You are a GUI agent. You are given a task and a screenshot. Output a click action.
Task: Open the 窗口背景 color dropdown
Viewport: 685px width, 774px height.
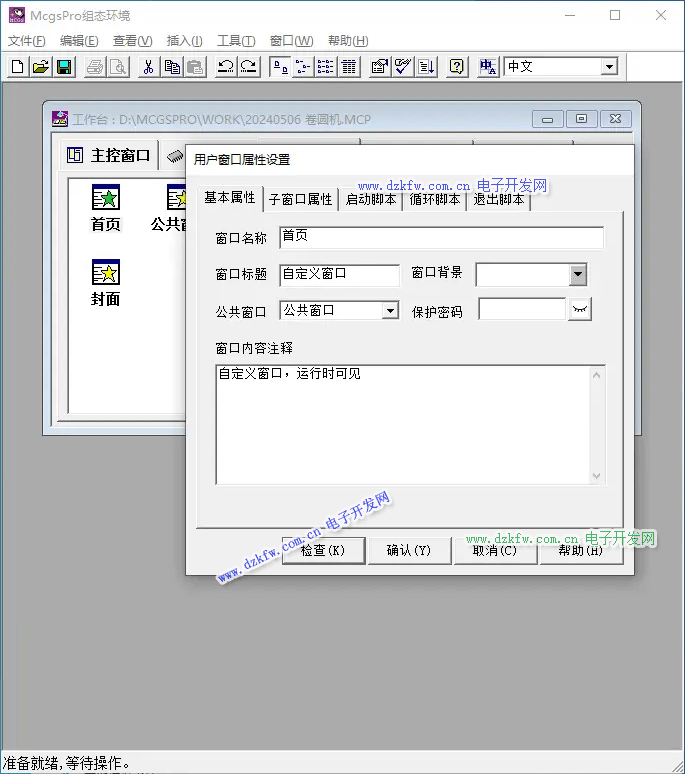click(x=578, y=275)
